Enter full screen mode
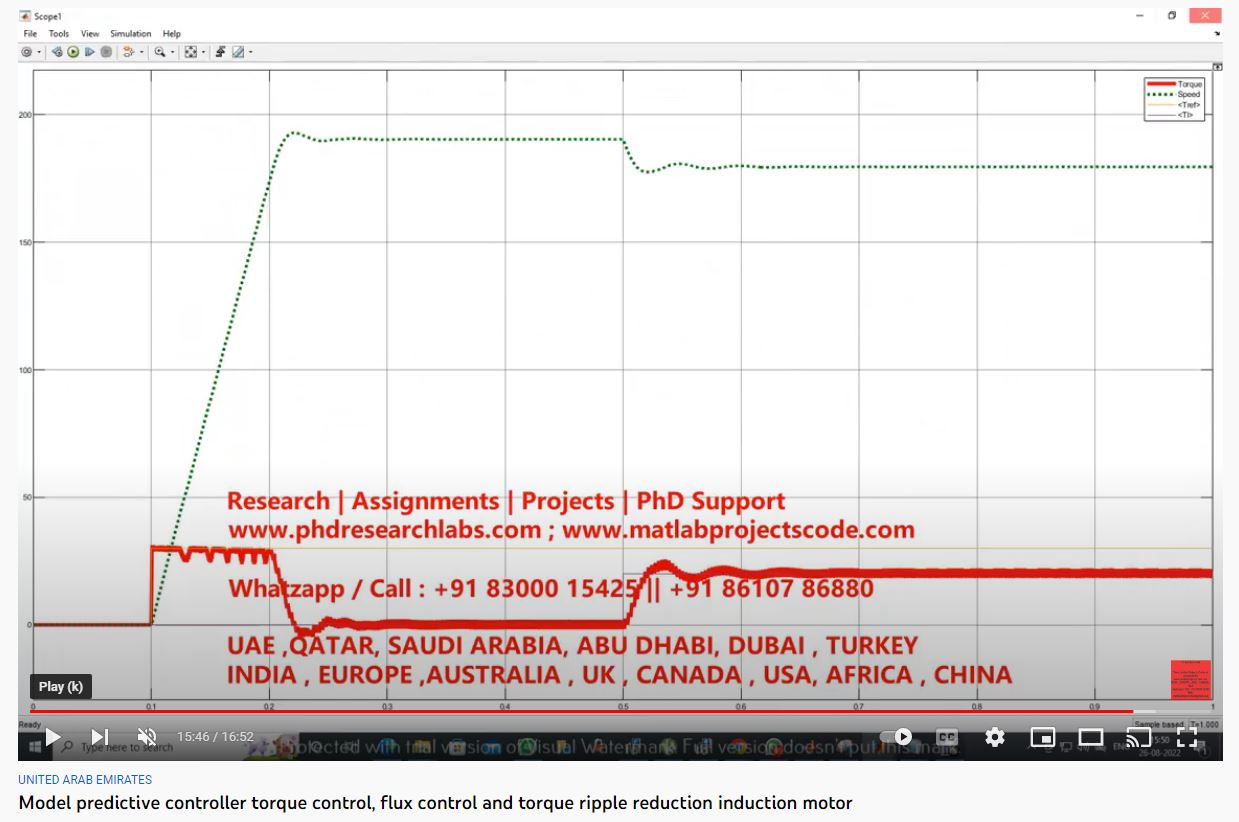 [1187, 737]
